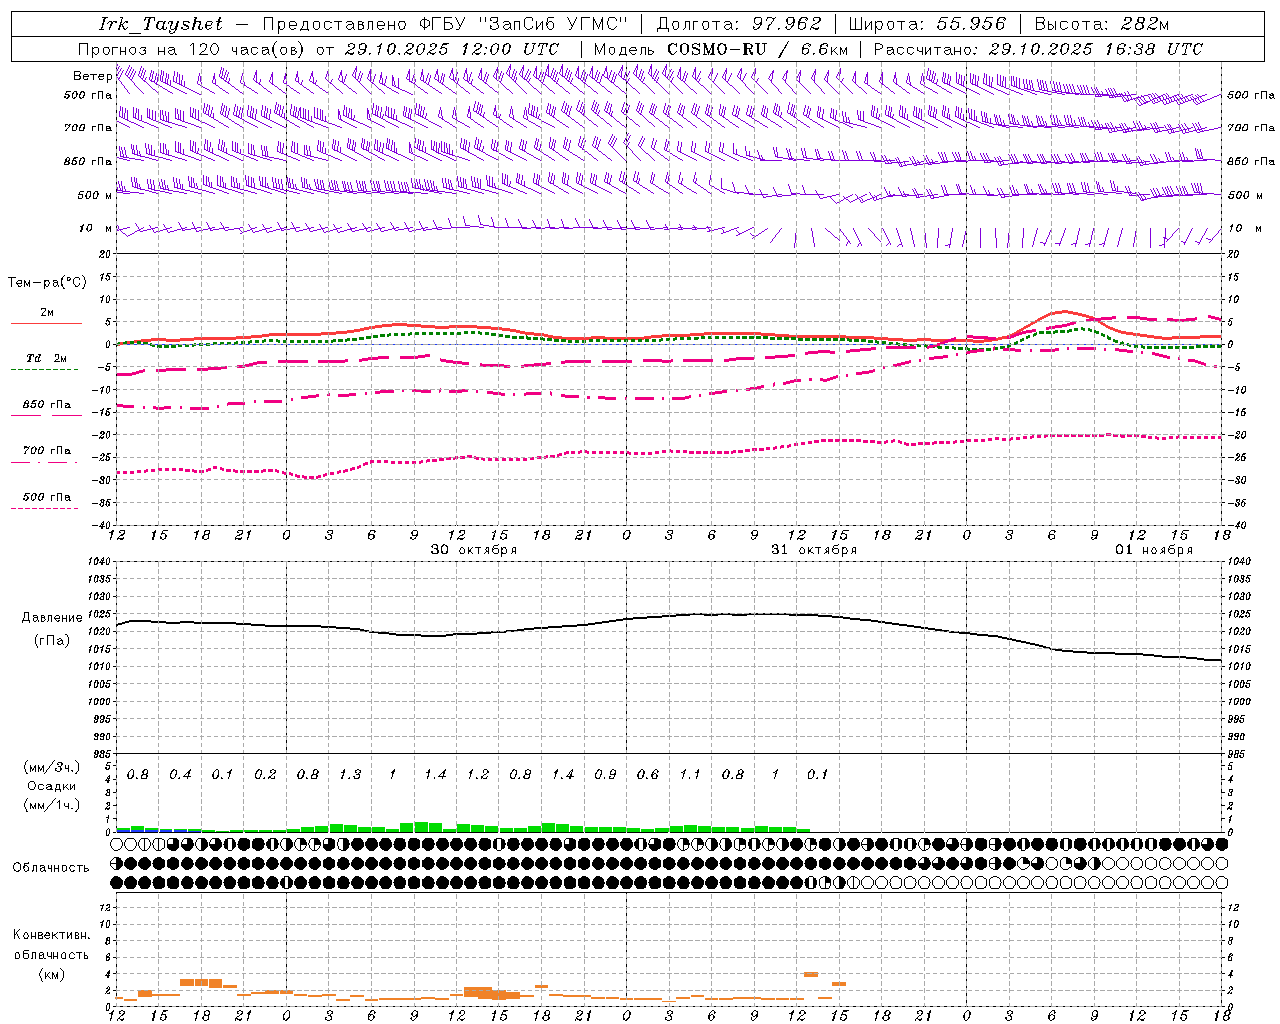
Task: Click the Облачность cloud cover row label
Action: pyautogui.click(x=51, y=868)
